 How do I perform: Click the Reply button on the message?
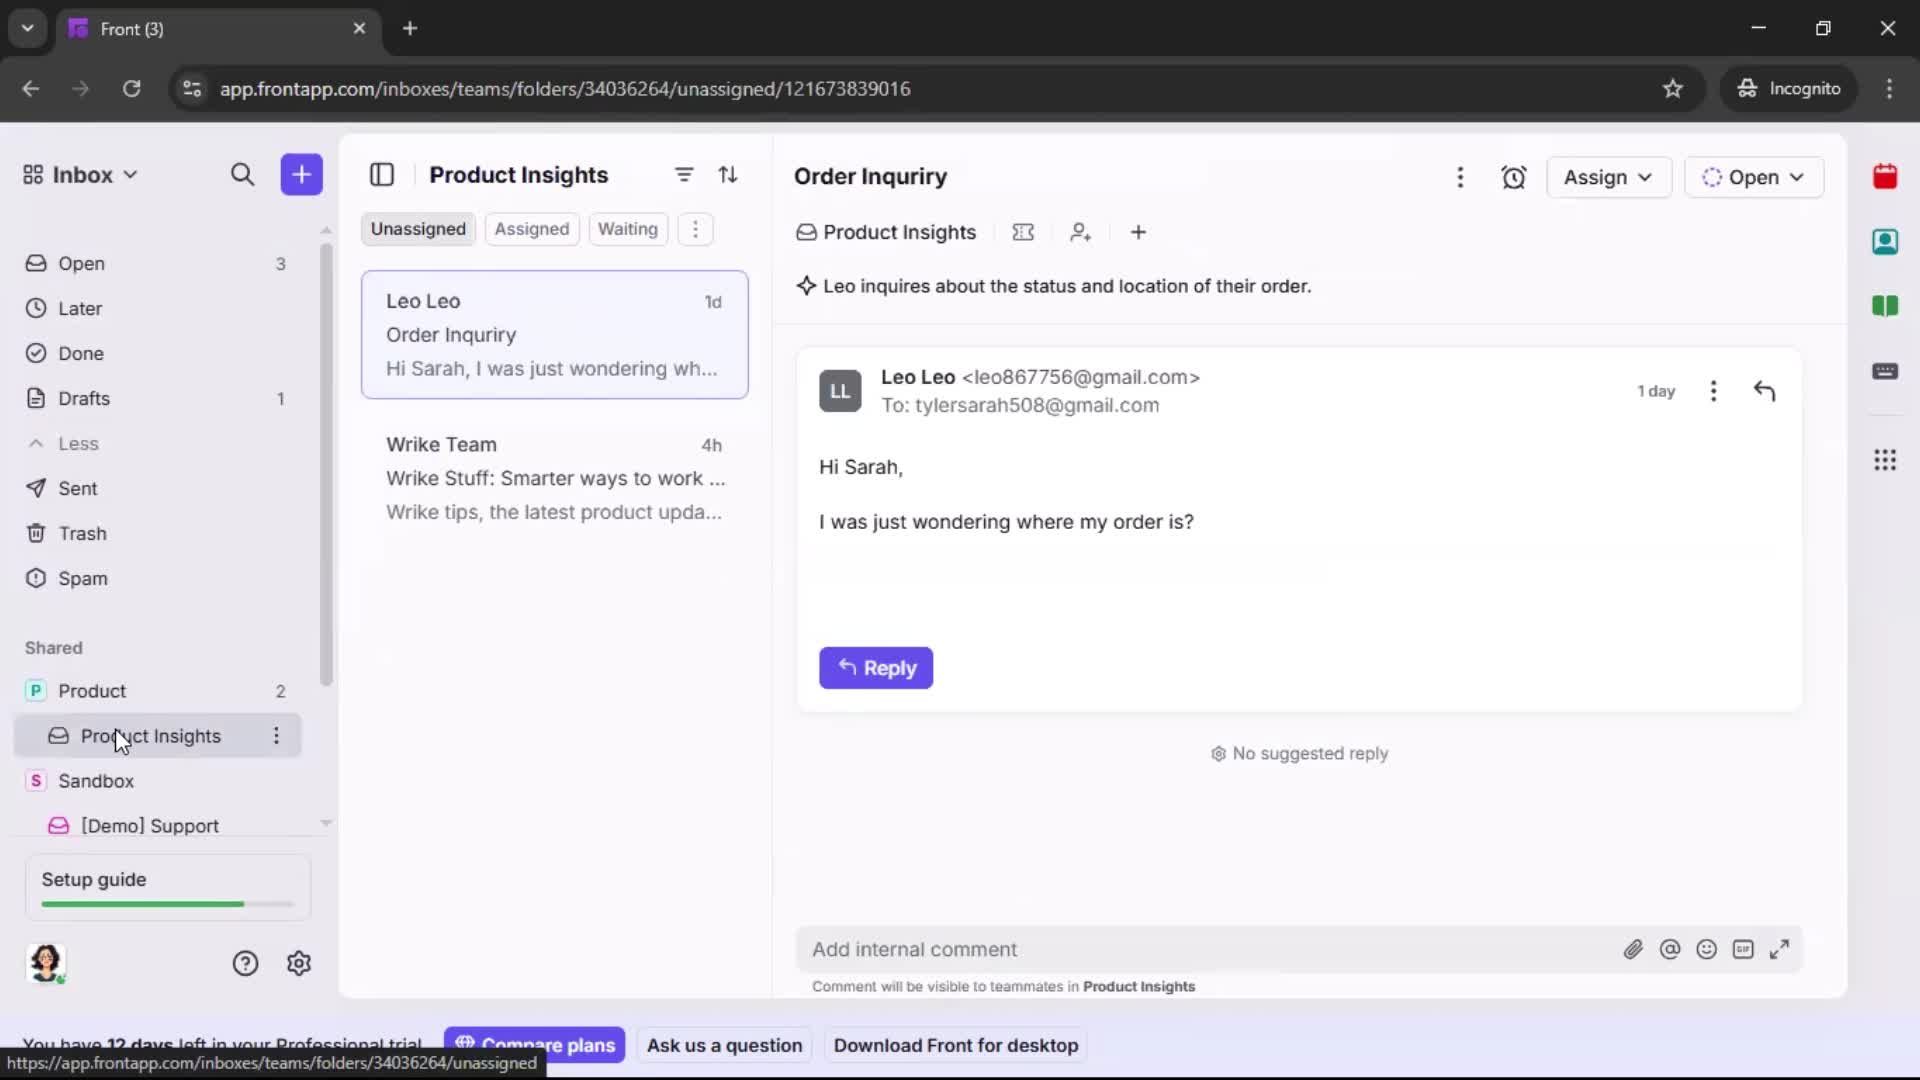pos(875,668)
